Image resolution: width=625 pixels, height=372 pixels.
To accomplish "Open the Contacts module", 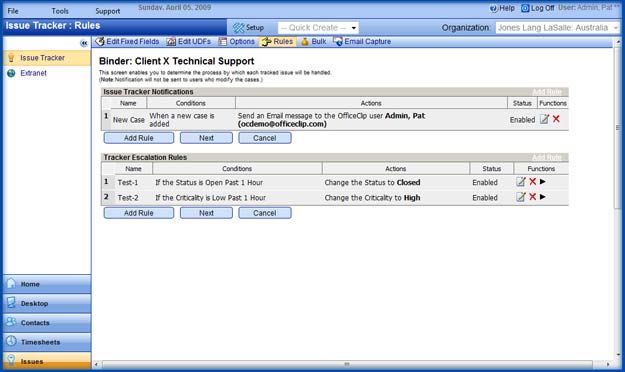I will coord(47,323).
